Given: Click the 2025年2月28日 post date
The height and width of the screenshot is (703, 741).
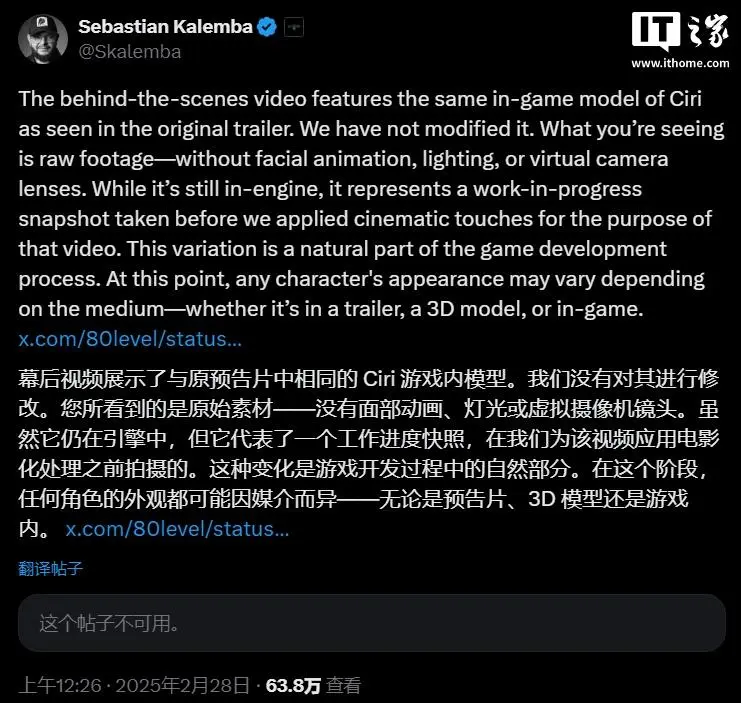Looking at the screenshot, I should 182,685.
